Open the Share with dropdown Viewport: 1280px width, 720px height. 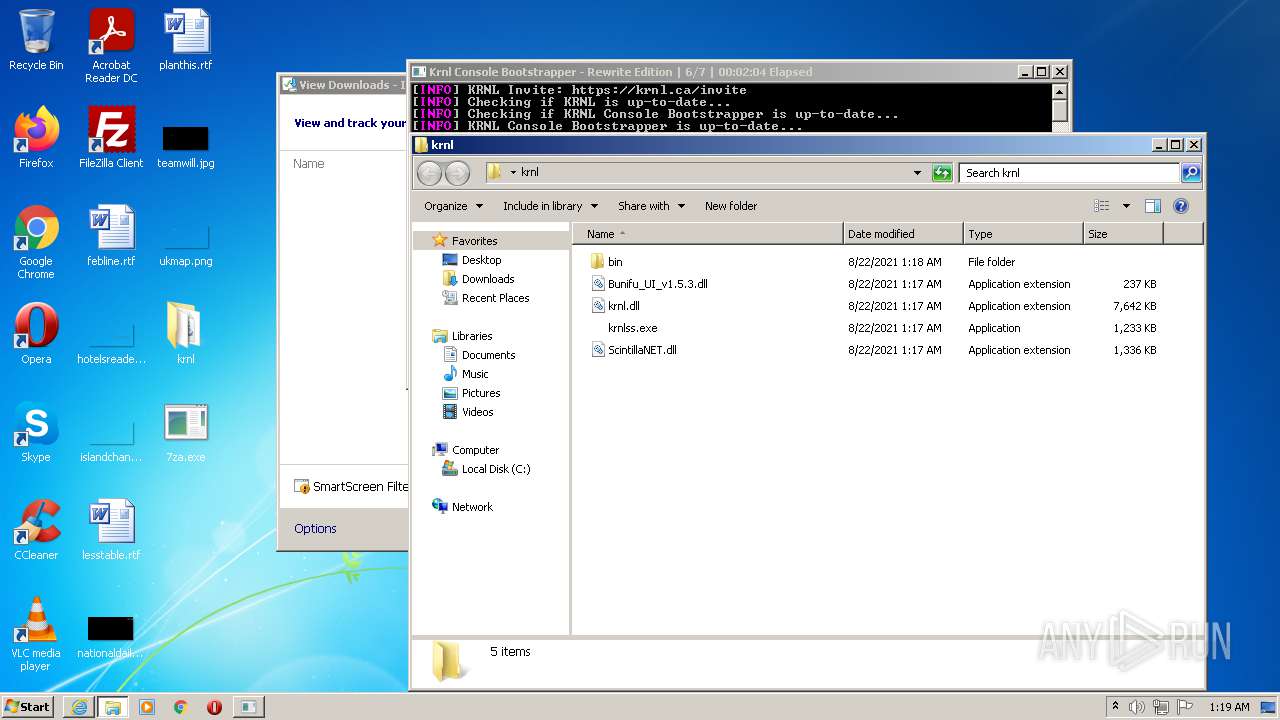[651, 206]
